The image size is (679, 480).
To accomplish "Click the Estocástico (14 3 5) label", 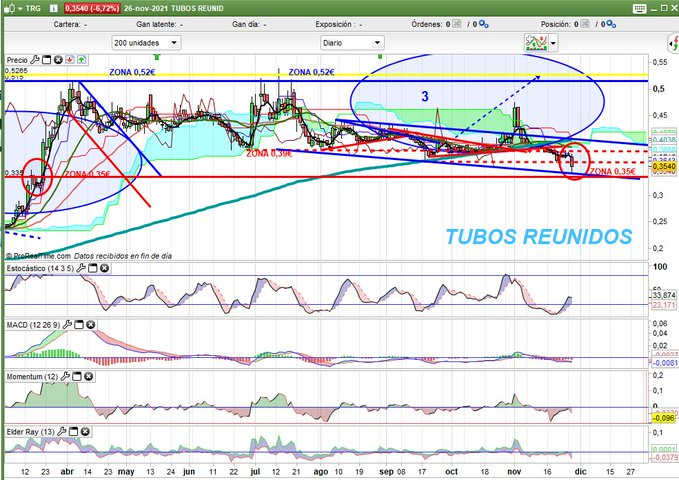I will click(x=40, y=269).
